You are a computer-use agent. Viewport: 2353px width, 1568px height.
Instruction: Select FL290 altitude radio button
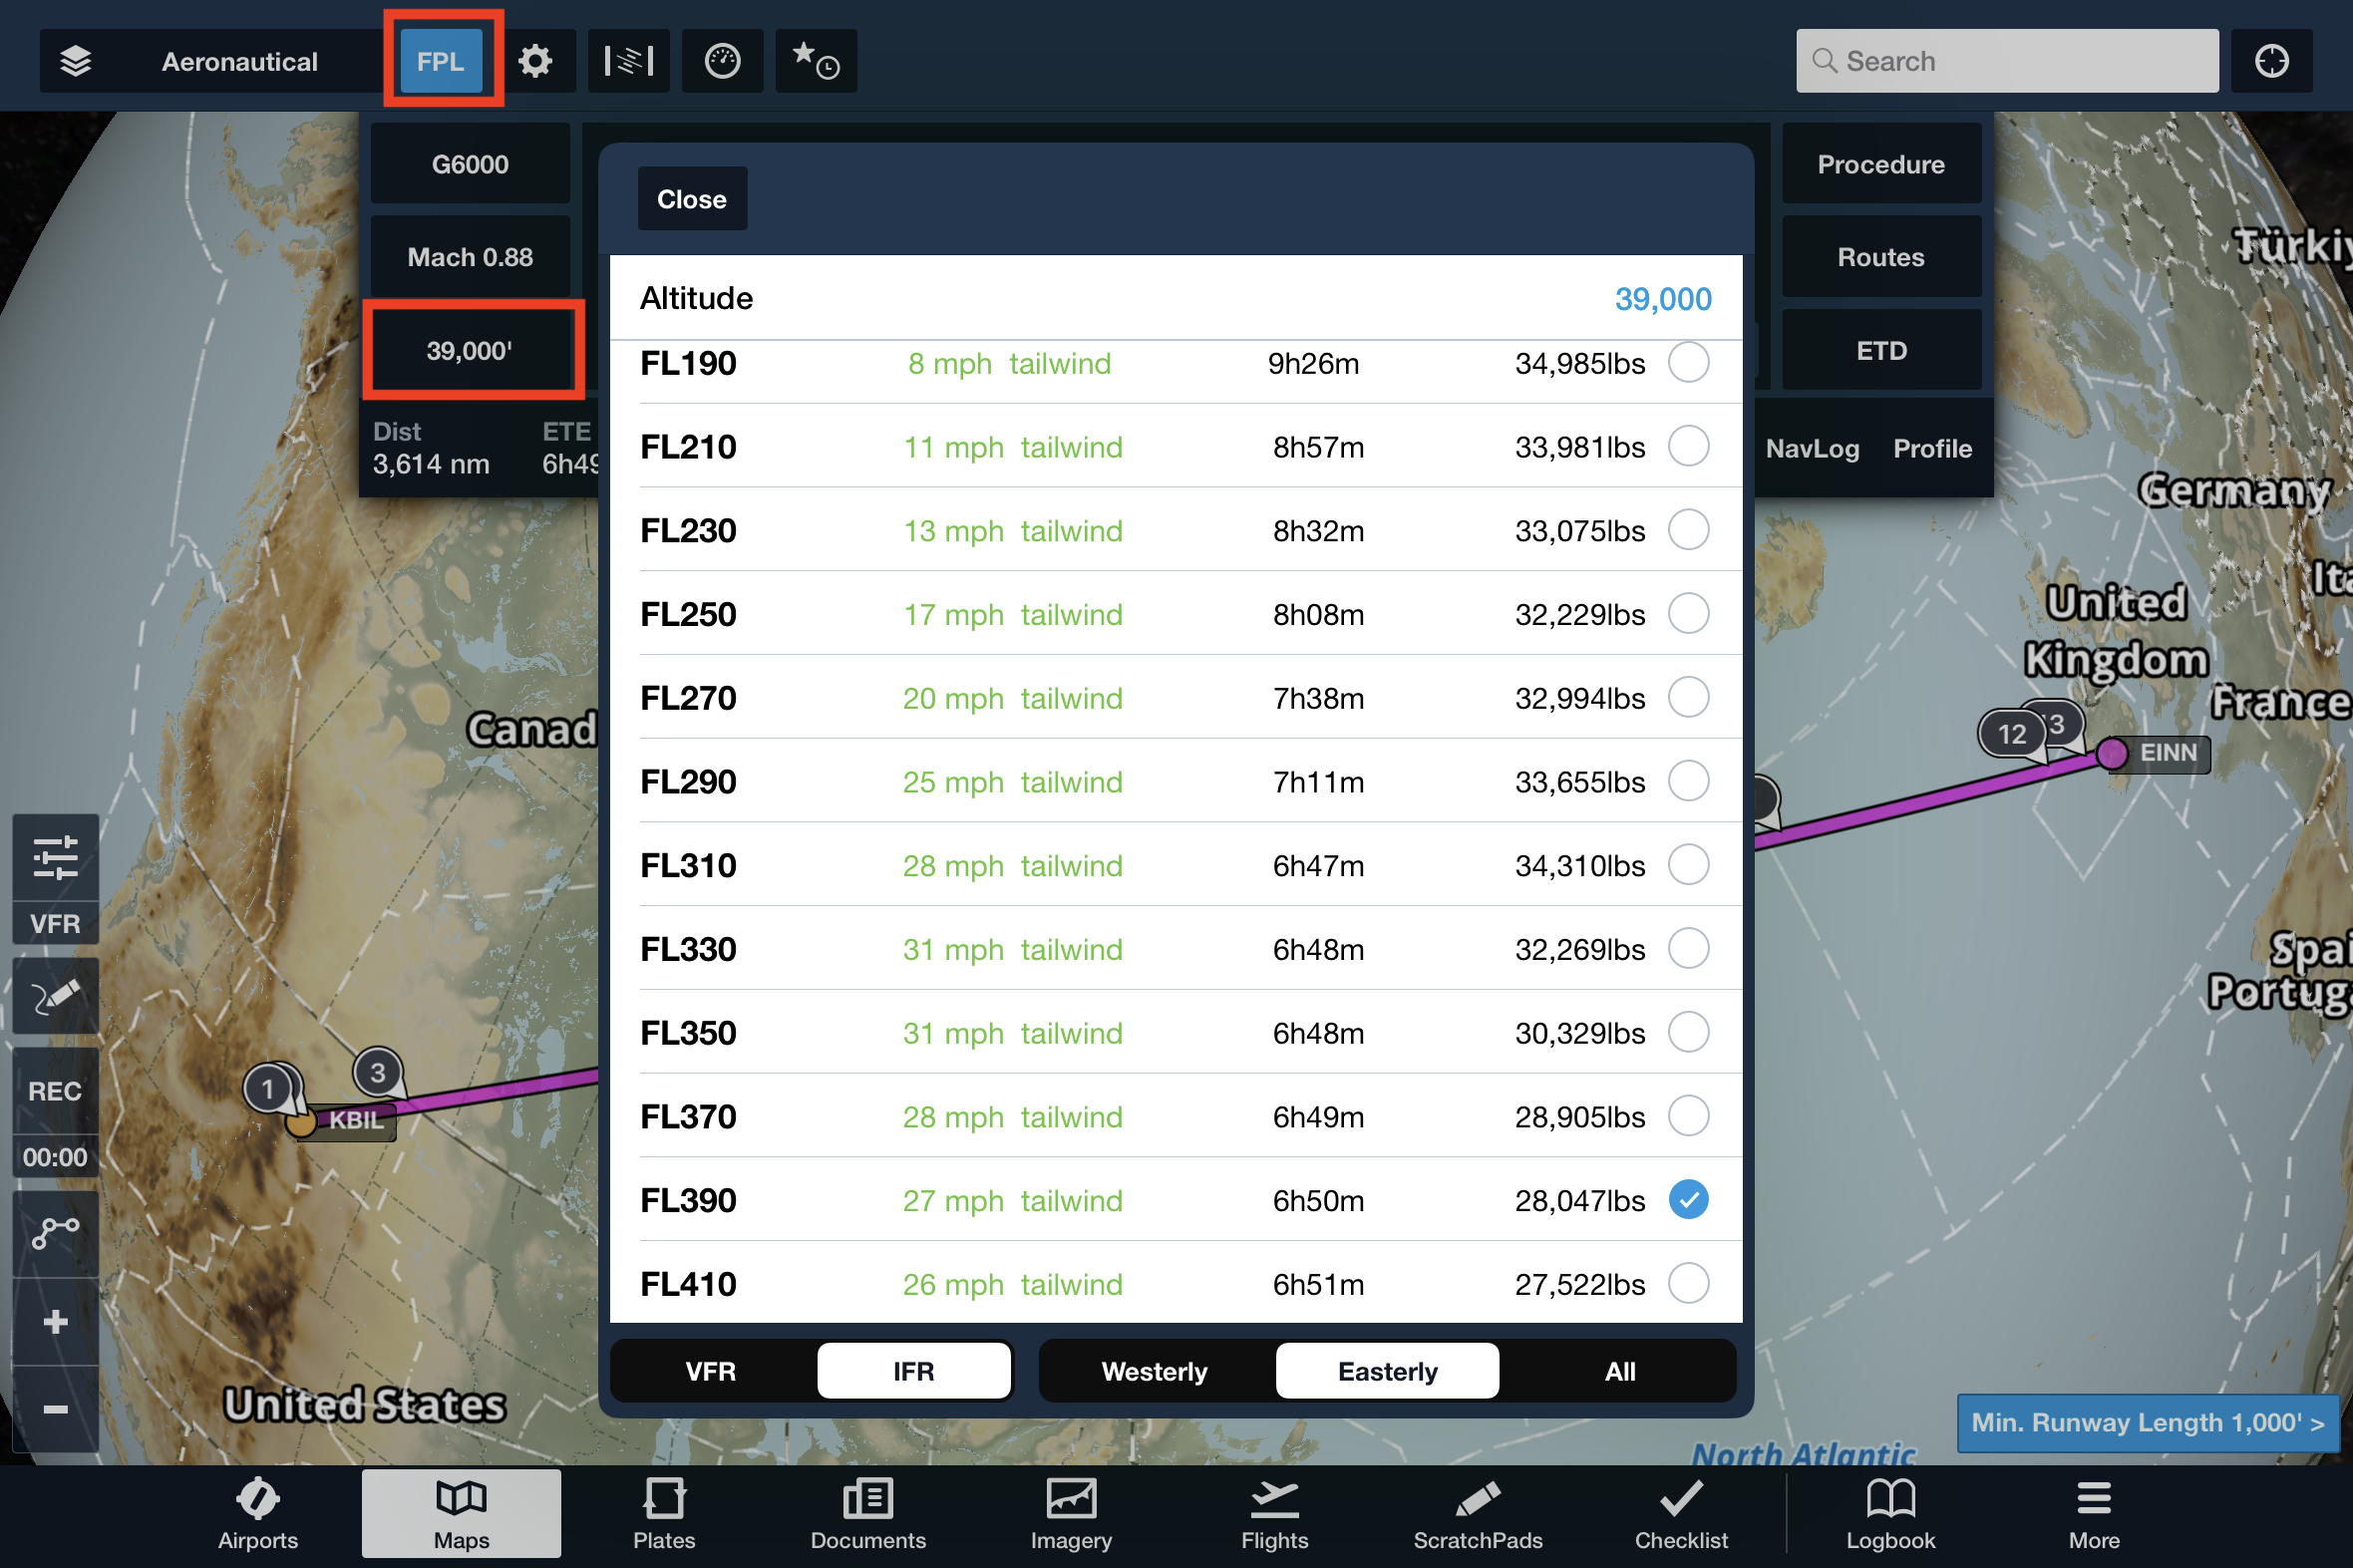pyautogui.click(x=1688, y=781)
